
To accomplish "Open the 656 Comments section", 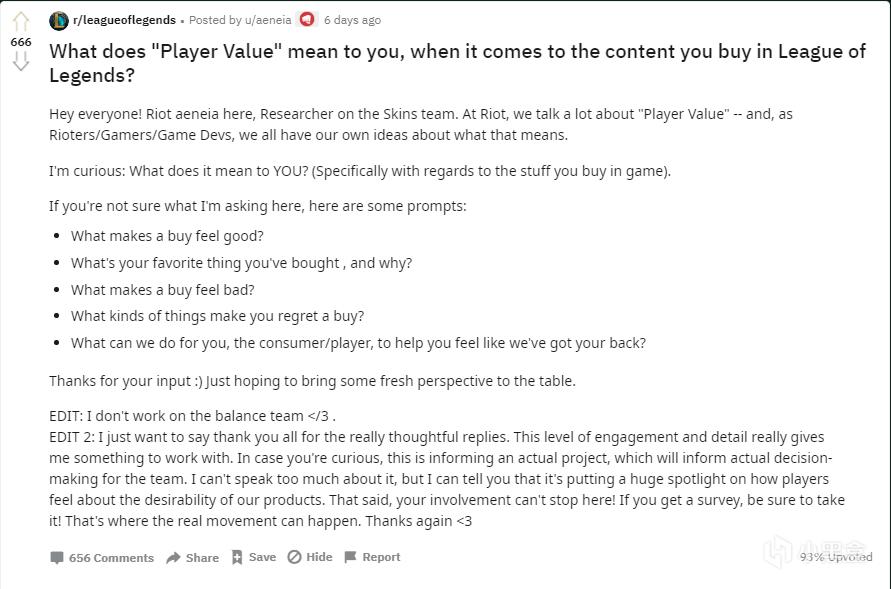I will pyautogui.click(x=111, y=558).
